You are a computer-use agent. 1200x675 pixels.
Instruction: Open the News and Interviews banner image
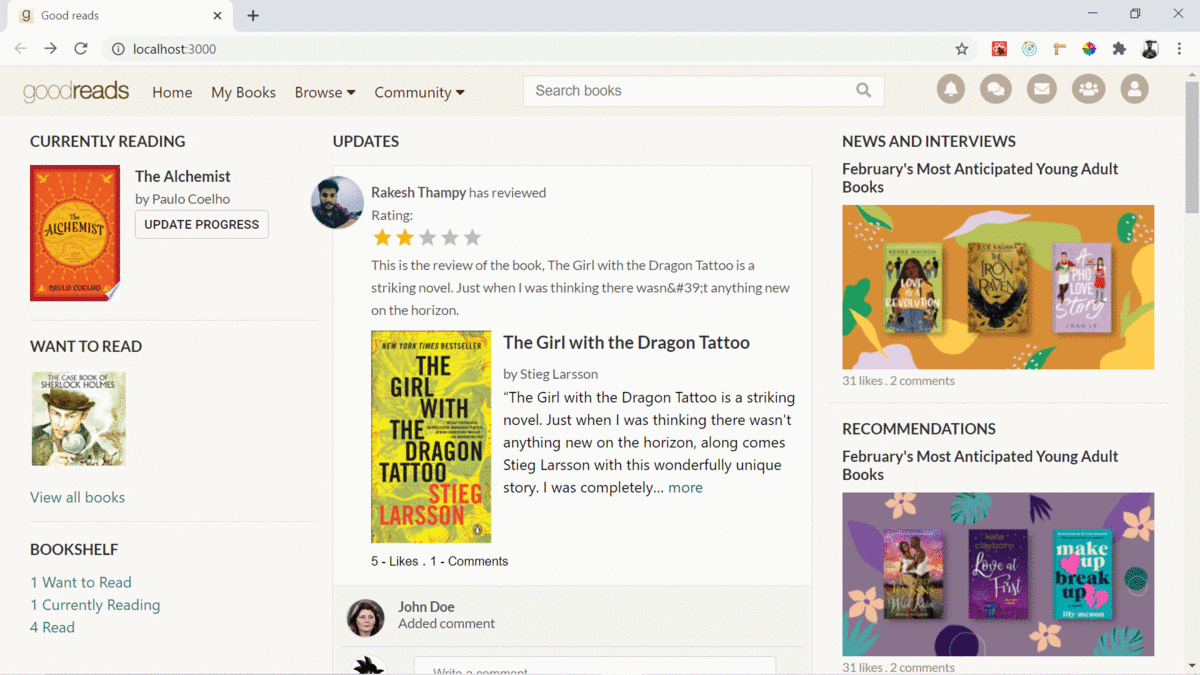998,287
